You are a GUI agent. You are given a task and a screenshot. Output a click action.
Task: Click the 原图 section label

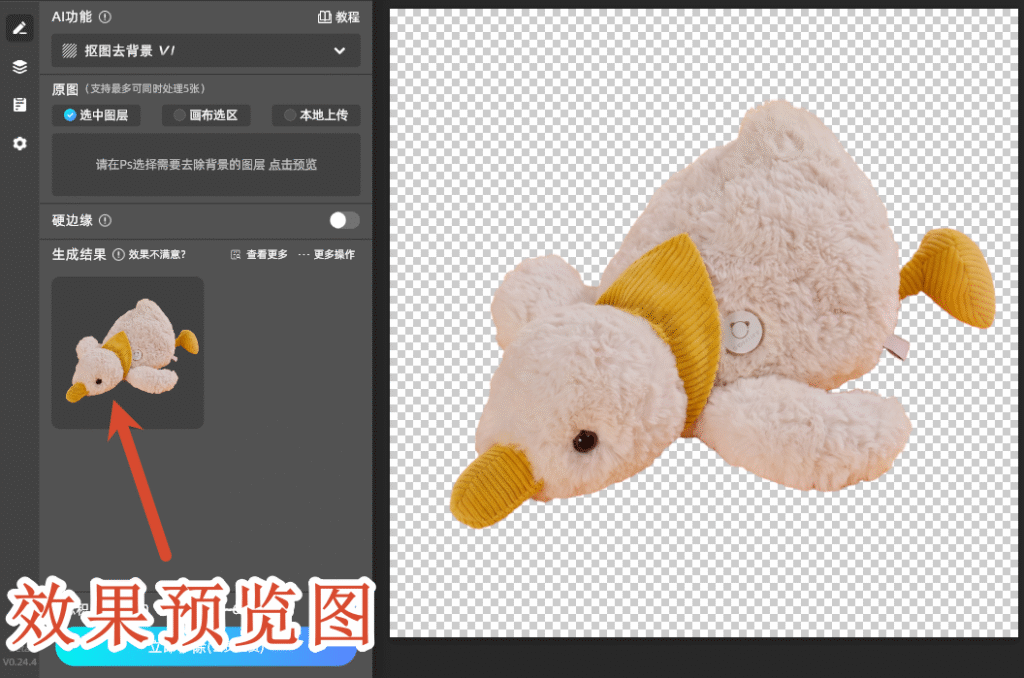(65, 89)
